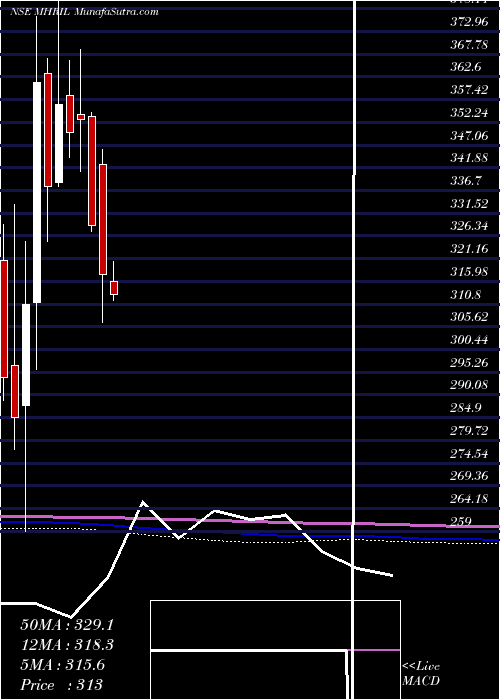Click the latest small red candlestick near 313
Viewport: 500px width, 700px height.
[x=114, y=288]
